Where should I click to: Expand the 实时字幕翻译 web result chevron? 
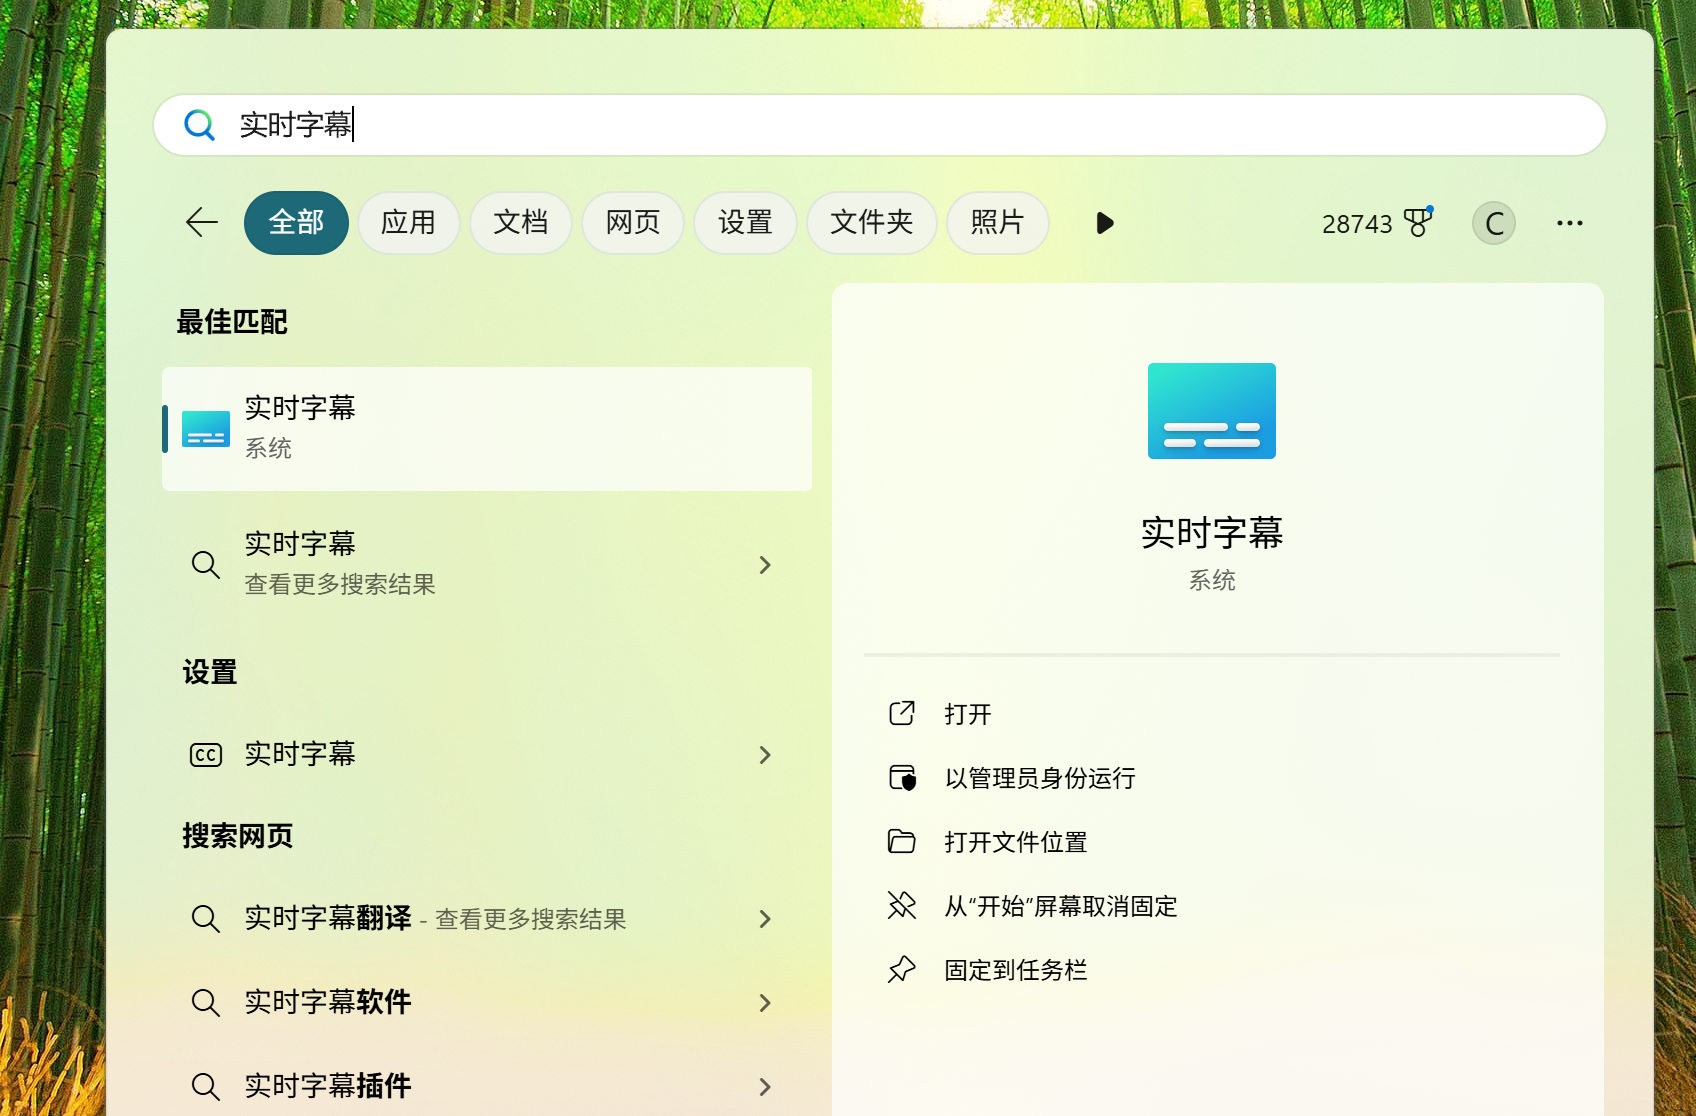pos(765,919)
